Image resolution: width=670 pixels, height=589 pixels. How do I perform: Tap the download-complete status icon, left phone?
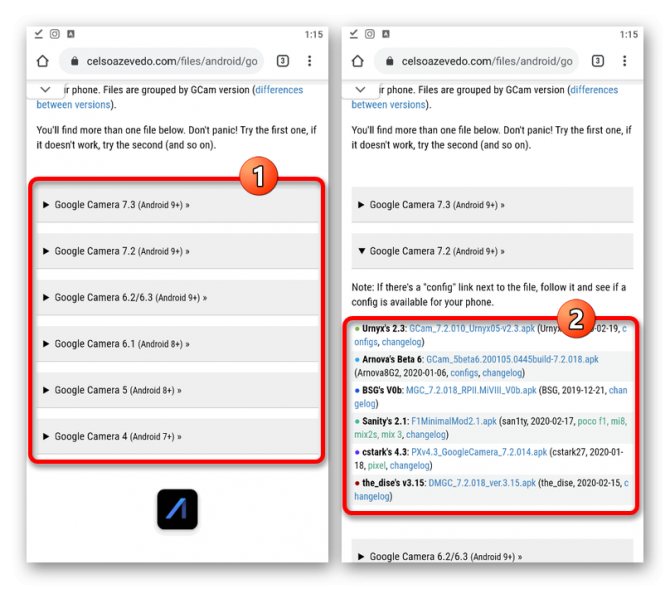pos(38,34)
